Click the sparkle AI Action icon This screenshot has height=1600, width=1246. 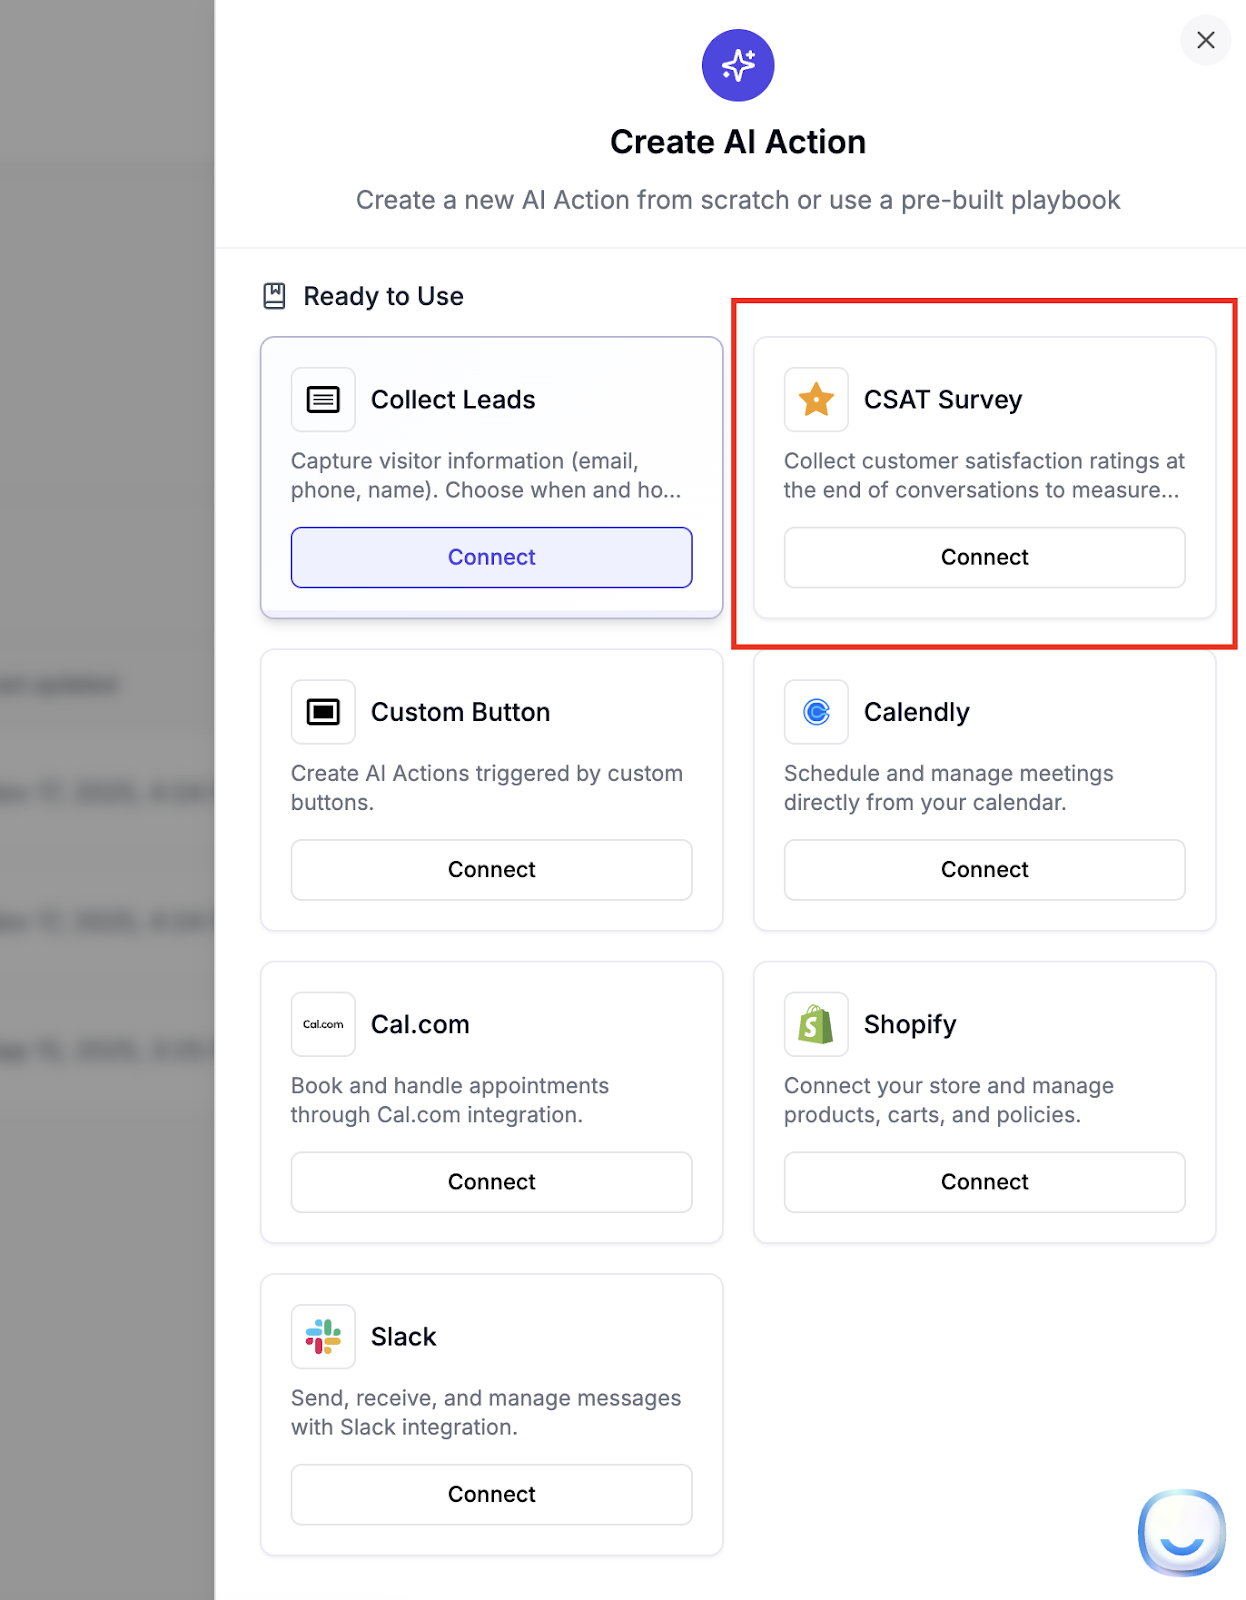(738, 65)
